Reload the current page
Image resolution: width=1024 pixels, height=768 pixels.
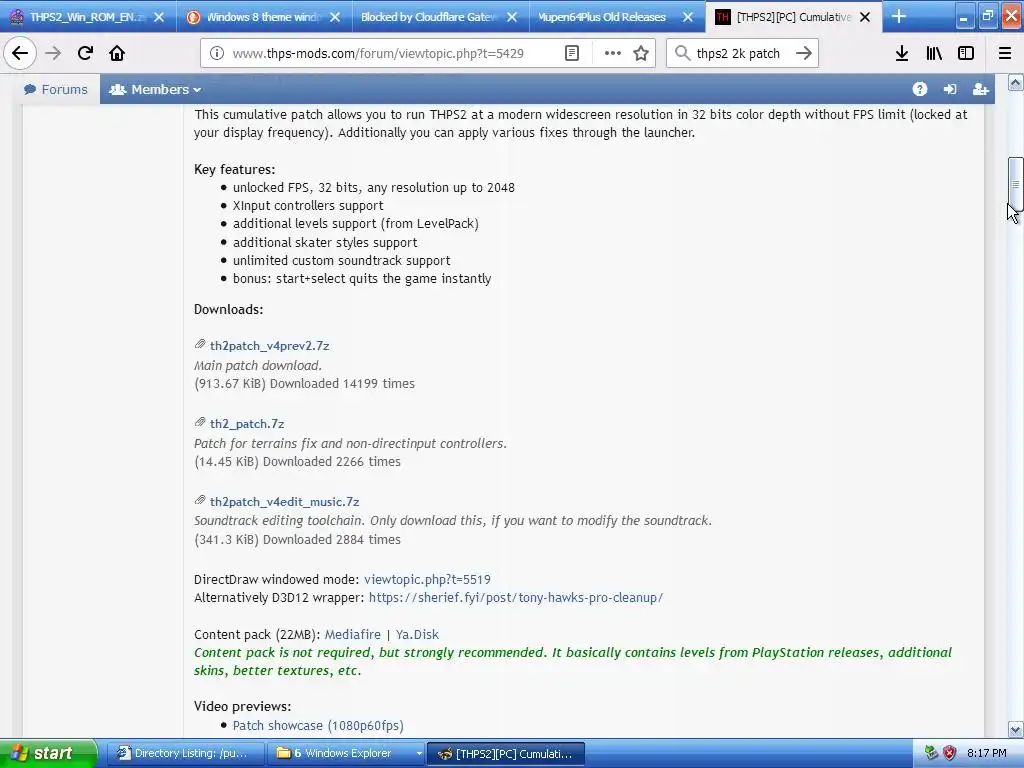85,53
